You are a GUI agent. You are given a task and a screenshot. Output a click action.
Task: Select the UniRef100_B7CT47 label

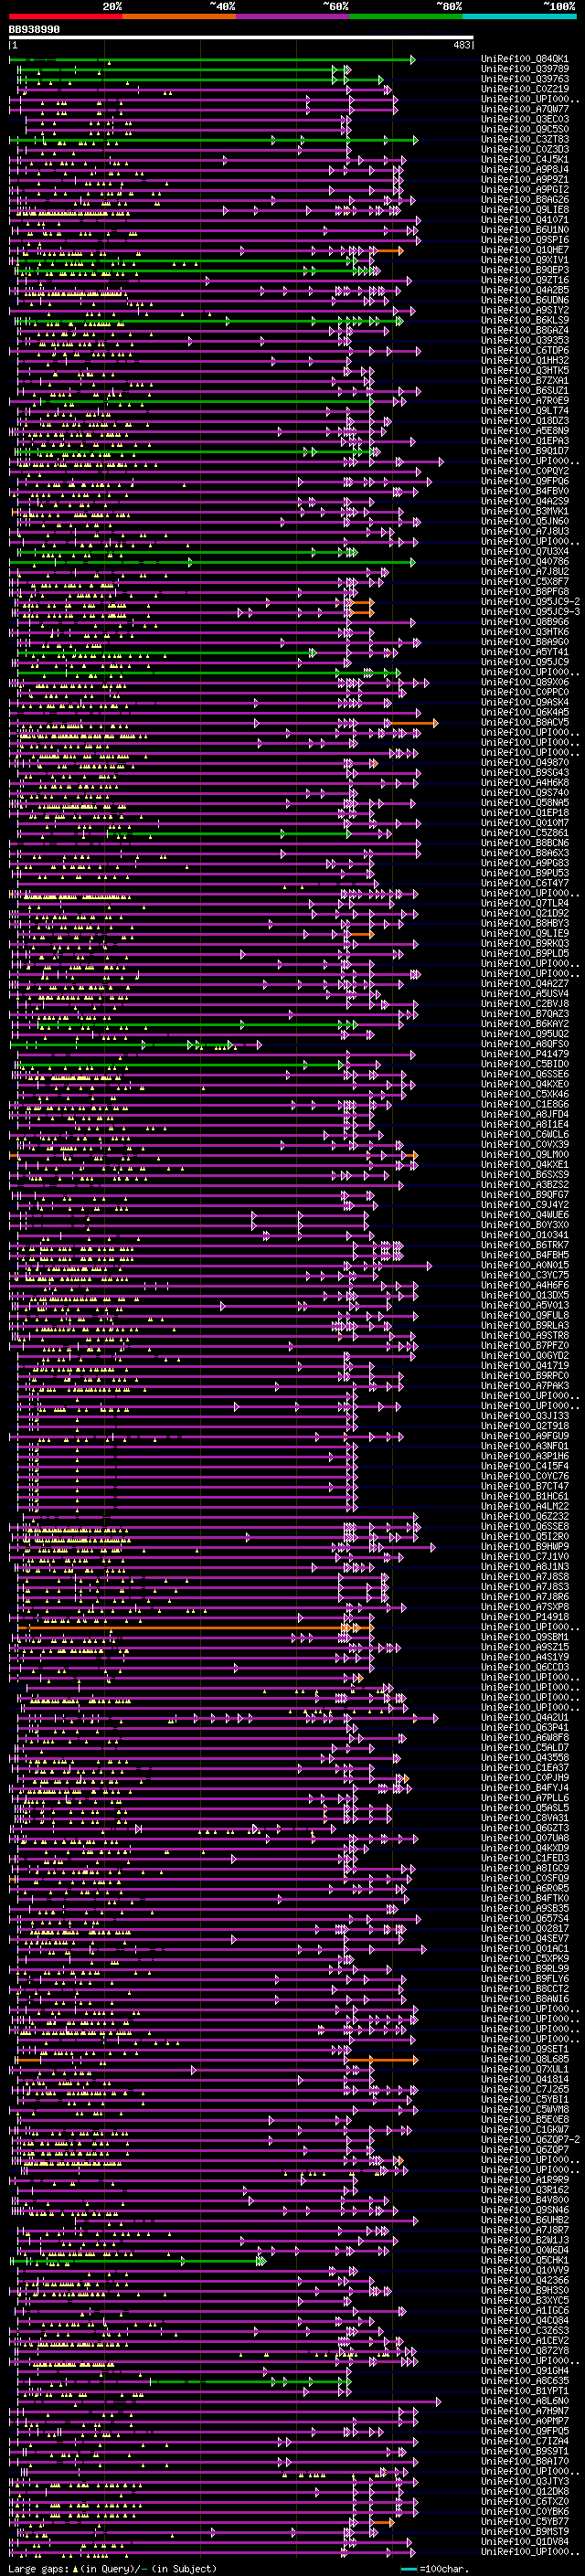524,1485
